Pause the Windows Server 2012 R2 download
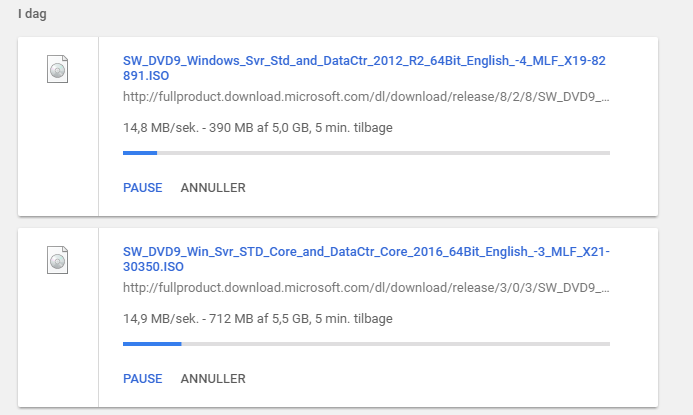This screenshot has height=415, width=693. click(142, 187)
